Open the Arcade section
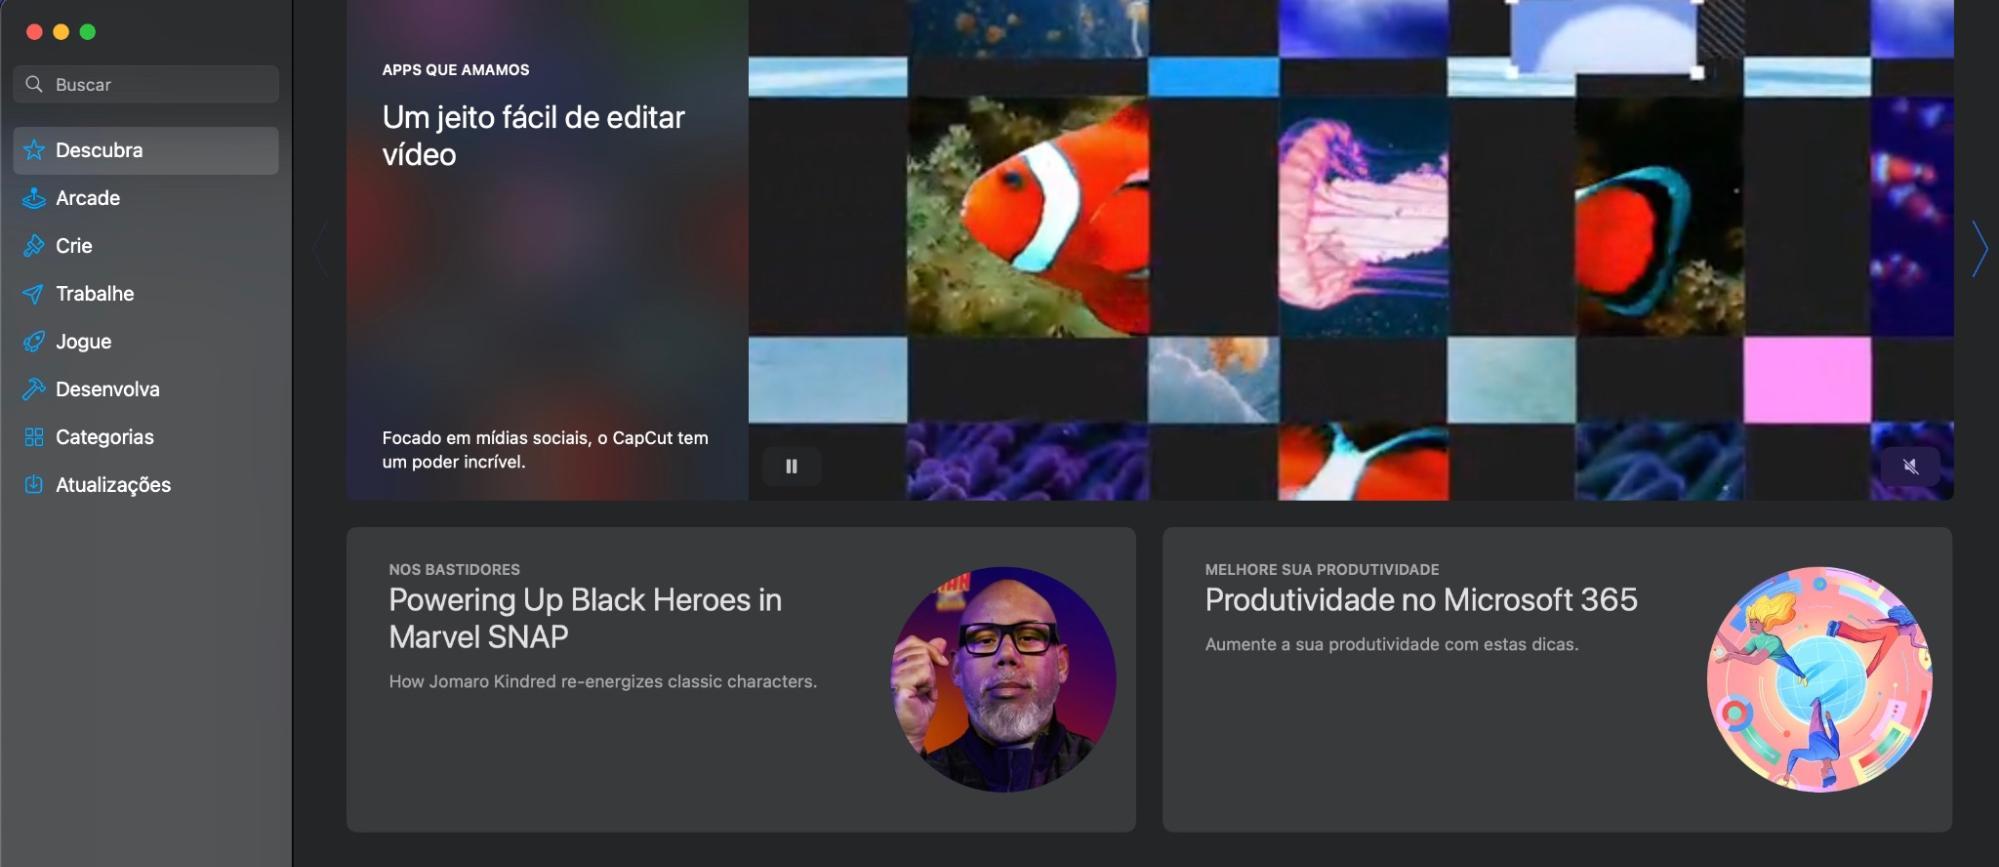Viewport: 1999px width, 867px height. pyautogui.click(x=146, y=198)
